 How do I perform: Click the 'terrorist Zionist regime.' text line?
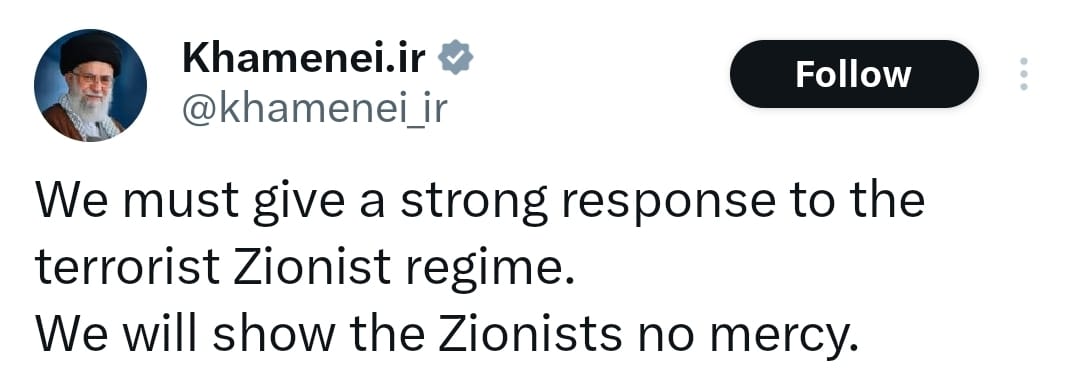tap(304, 268)
